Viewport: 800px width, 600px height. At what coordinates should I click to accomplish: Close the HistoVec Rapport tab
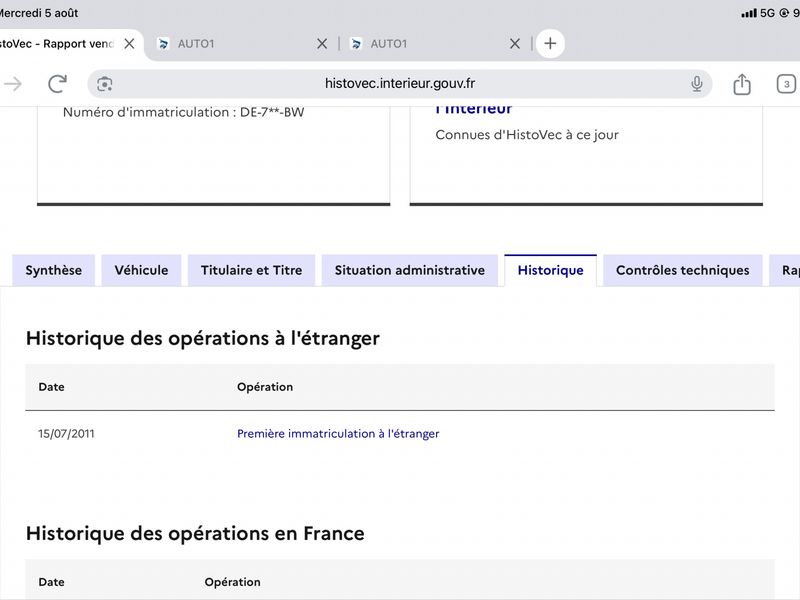pos(130,44)
